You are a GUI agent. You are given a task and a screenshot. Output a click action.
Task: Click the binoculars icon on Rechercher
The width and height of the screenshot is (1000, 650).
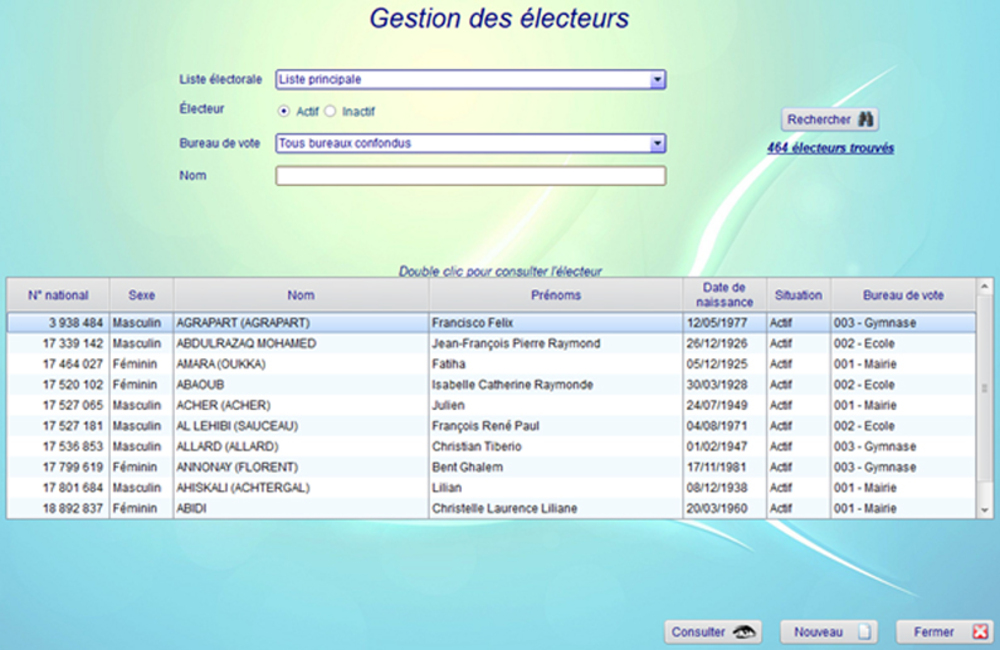866,119
